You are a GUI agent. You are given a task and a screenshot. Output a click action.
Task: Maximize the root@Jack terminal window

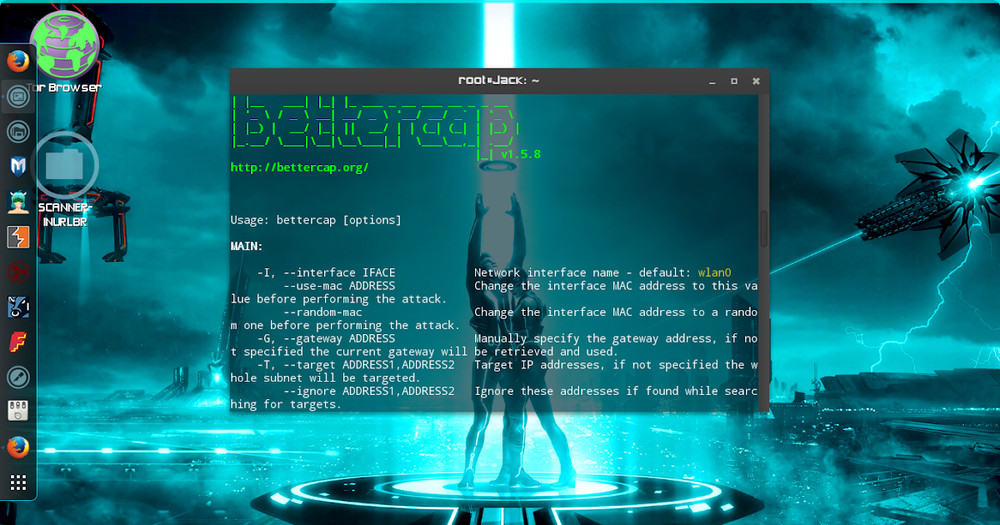click(x=734, y=81)
